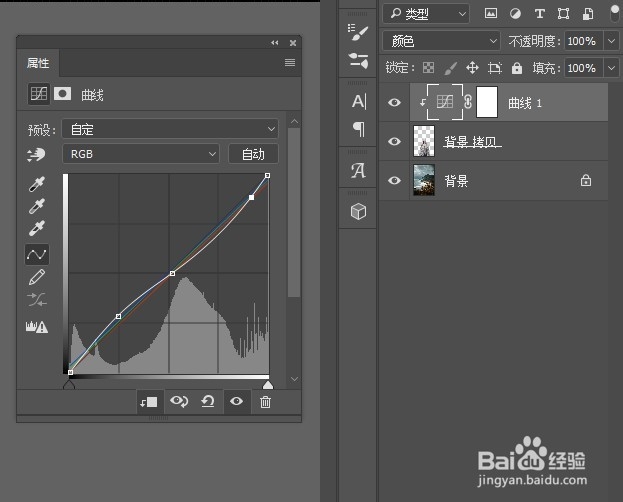Screen dimensions: 623x502
Task: Select the 曲线 1 layer mask thumbnail
Action: coord(487,102)
